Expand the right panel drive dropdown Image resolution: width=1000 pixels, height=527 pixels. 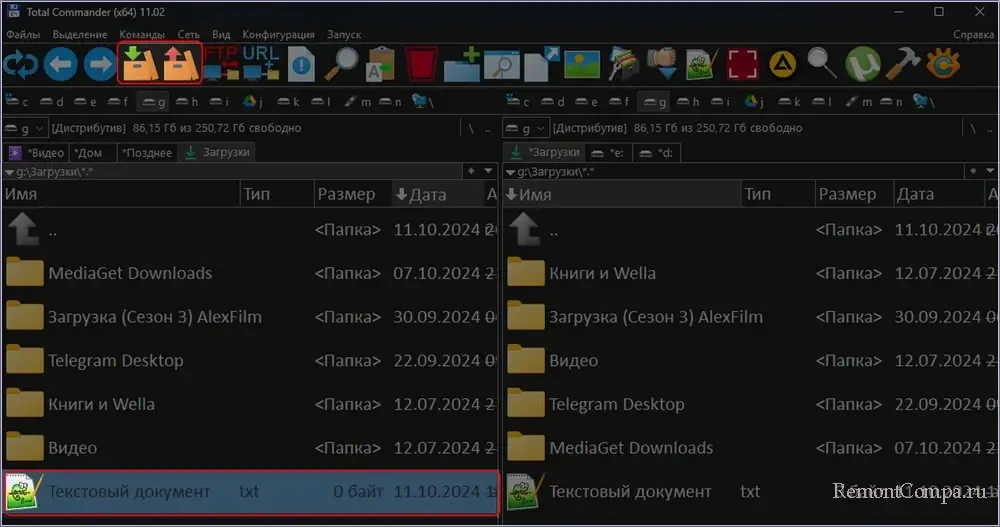524,128
